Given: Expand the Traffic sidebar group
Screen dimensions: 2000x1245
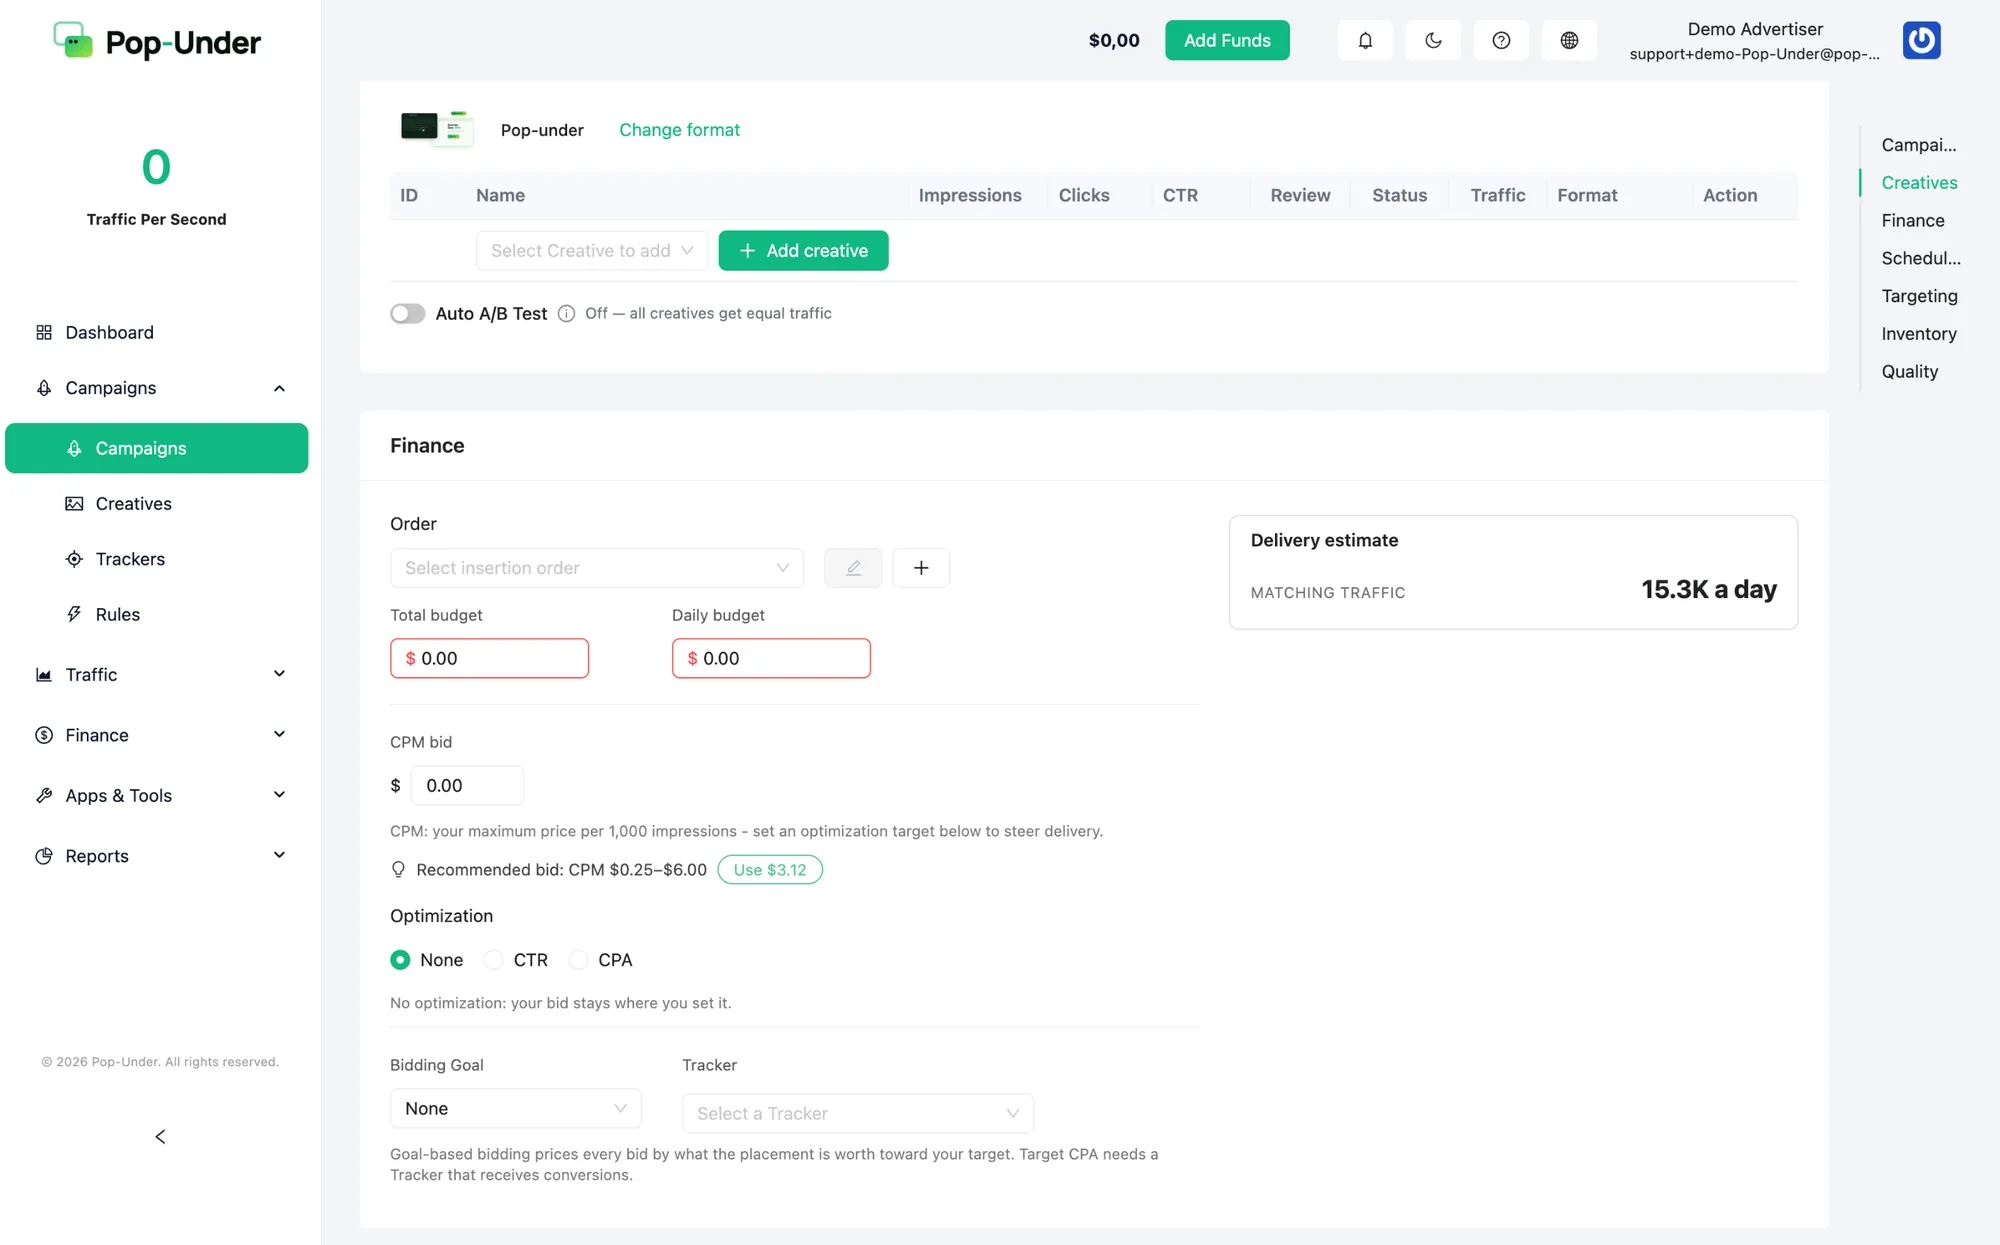Looking at the screenshot, I should point(280,674).
